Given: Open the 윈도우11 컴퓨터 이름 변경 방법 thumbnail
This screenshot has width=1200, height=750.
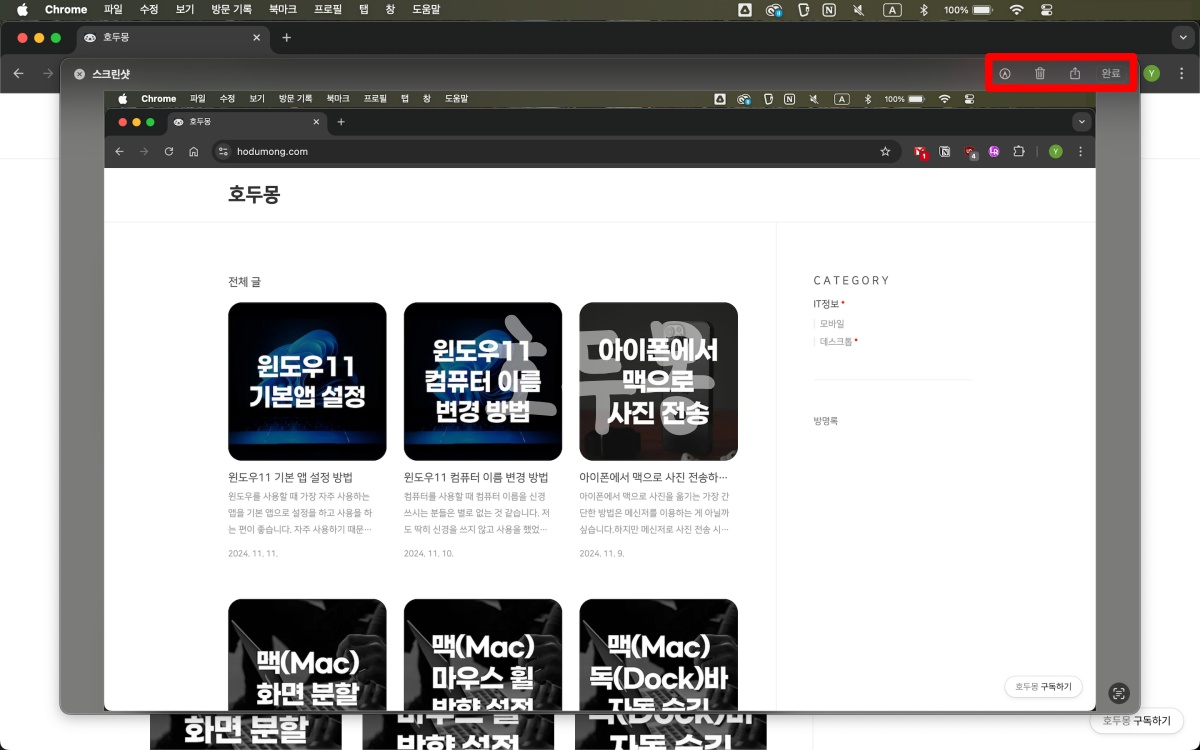Looking at the screenshot, I should click(x=483, y=381).
